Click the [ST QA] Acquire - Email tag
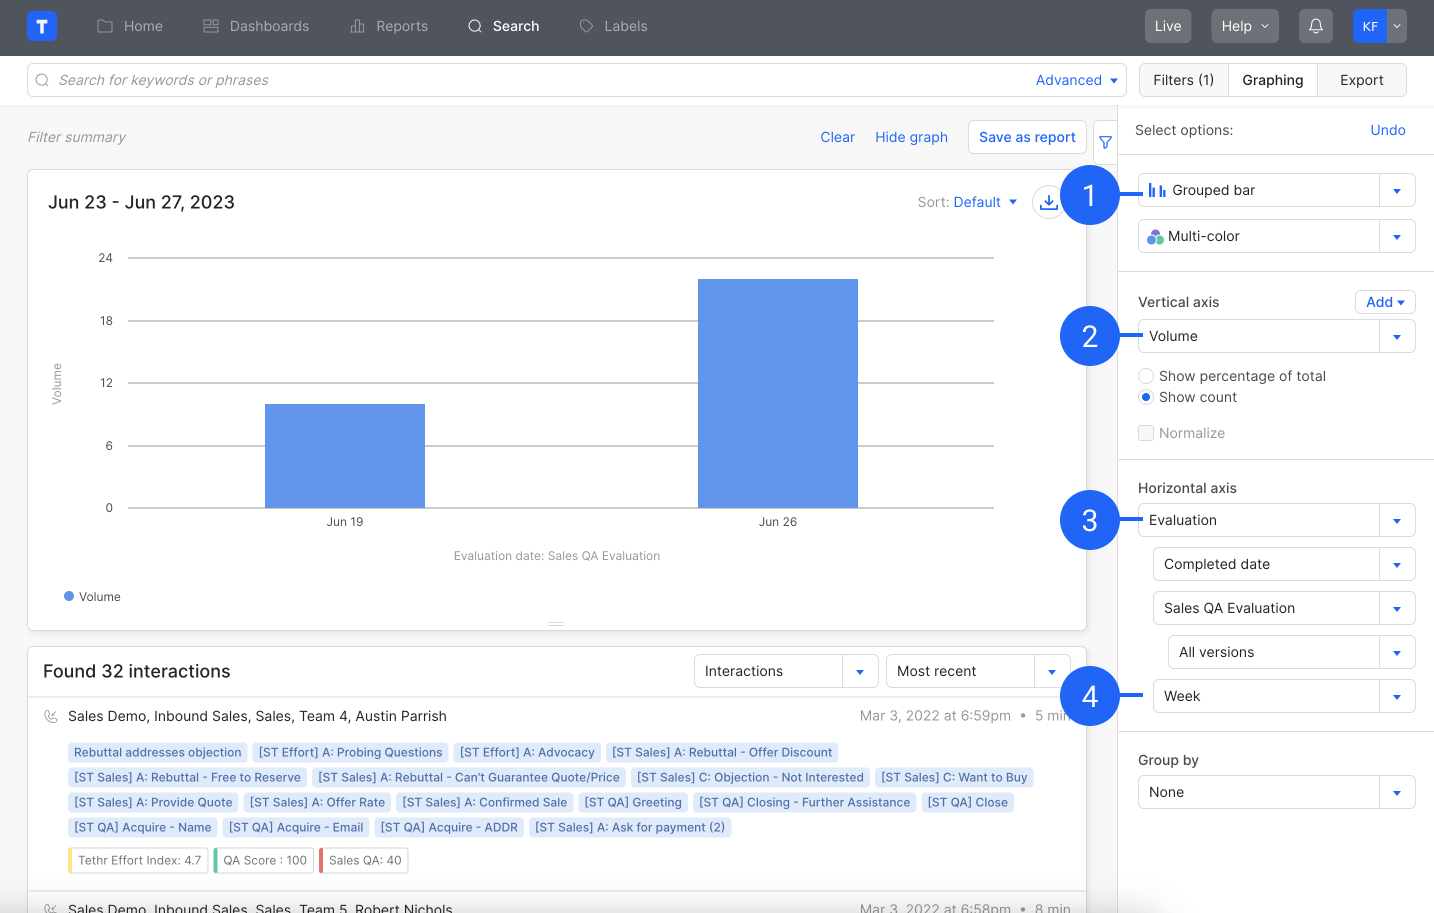1434x913 pixels. point(296,827)
